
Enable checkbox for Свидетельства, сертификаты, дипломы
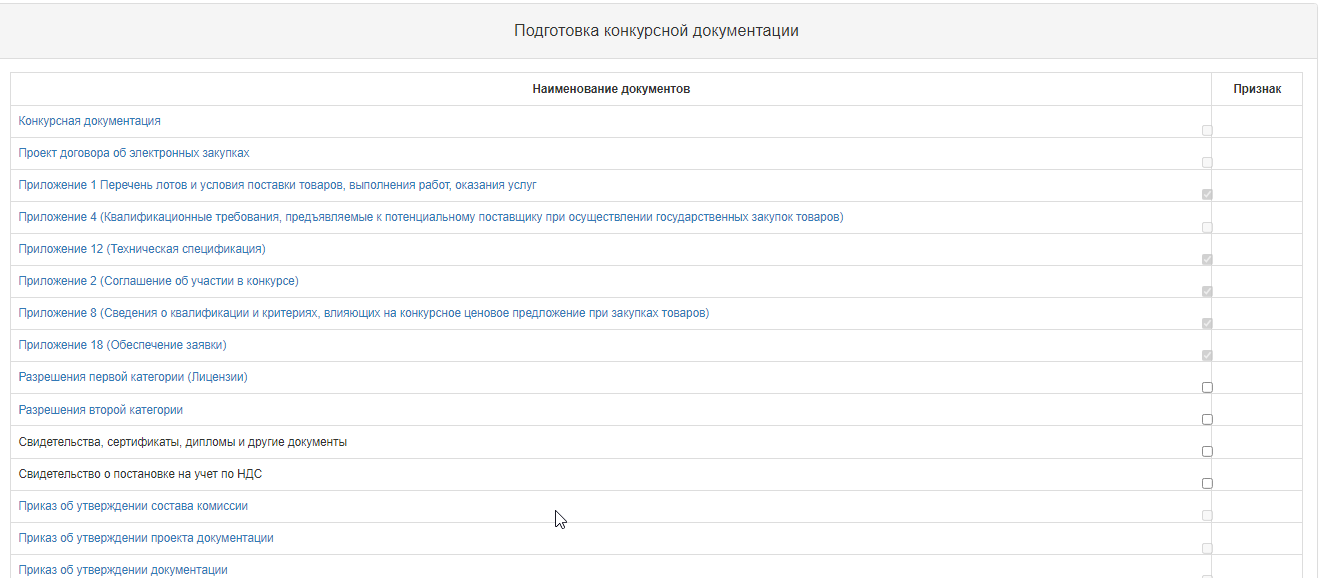1207,451
